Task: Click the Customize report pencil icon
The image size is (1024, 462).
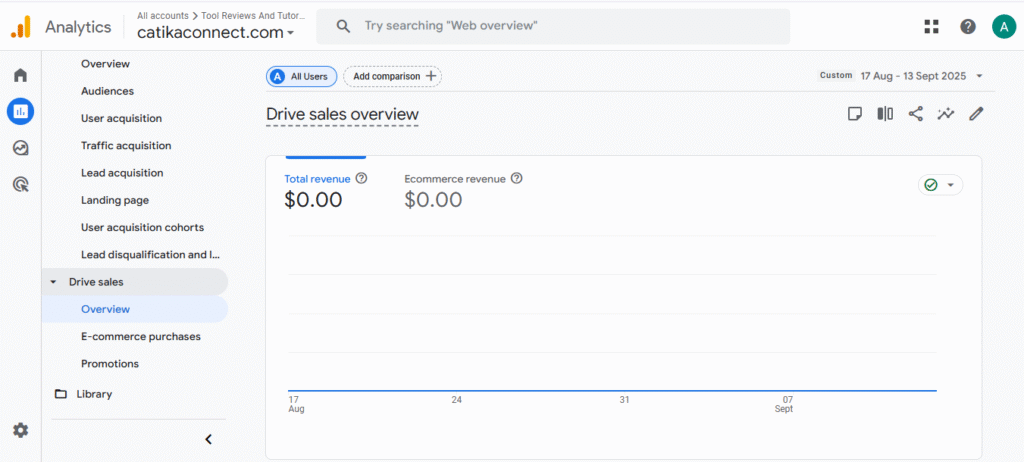Action: [x=976, y=114]
